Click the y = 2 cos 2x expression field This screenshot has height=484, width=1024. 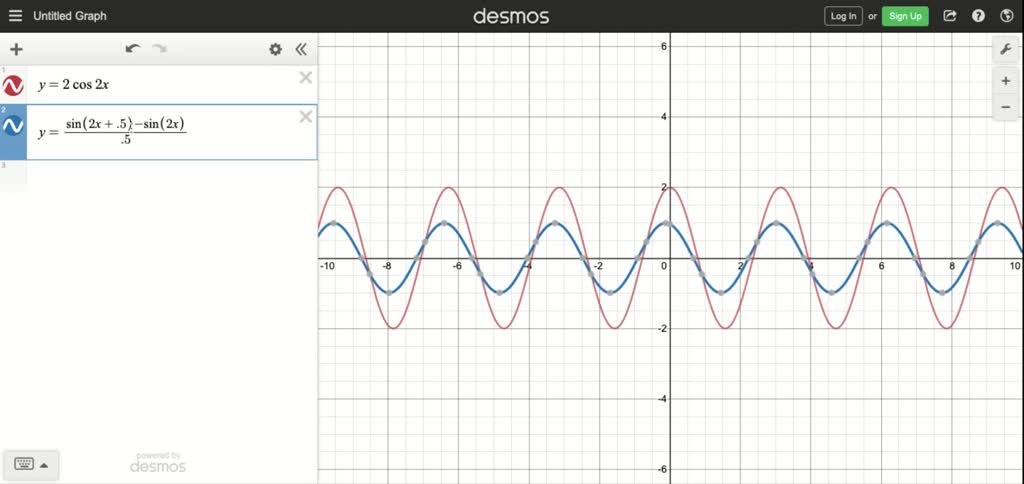tap(163, 85)
